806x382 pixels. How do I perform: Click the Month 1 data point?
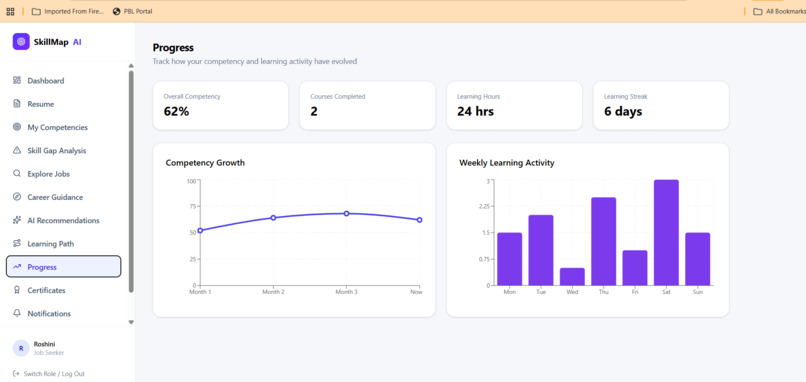[200, 230]
